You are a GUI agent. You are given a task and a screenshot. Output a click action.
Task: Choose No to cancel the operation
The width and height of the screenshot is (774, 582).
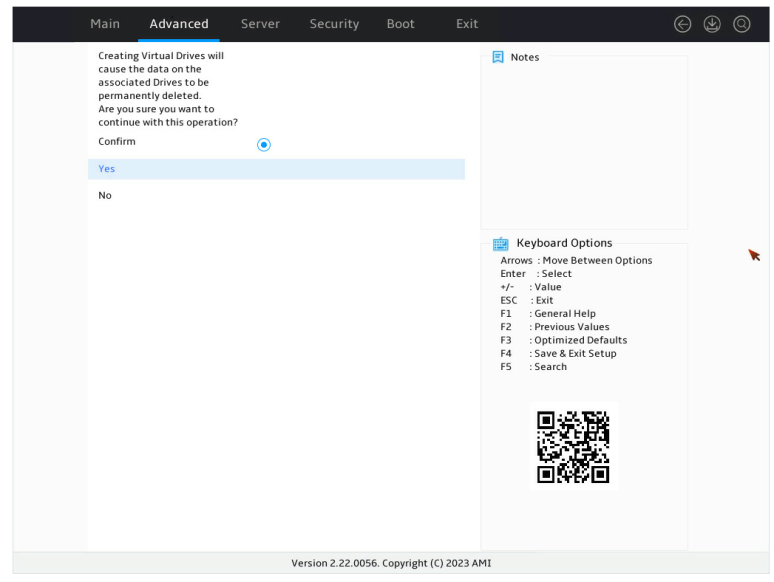click(x=276, y=195)
